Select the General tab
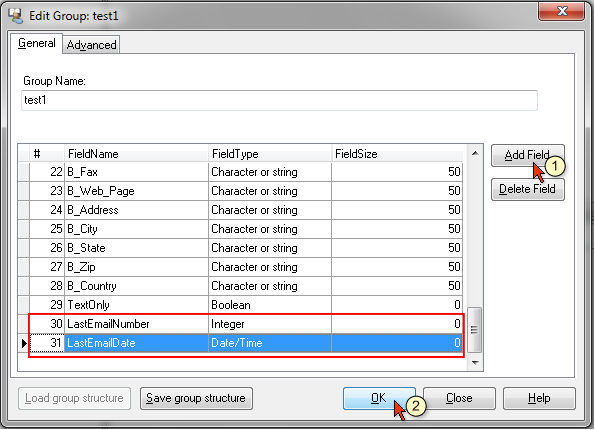This screenshot has width=595, height=430. 37,43
